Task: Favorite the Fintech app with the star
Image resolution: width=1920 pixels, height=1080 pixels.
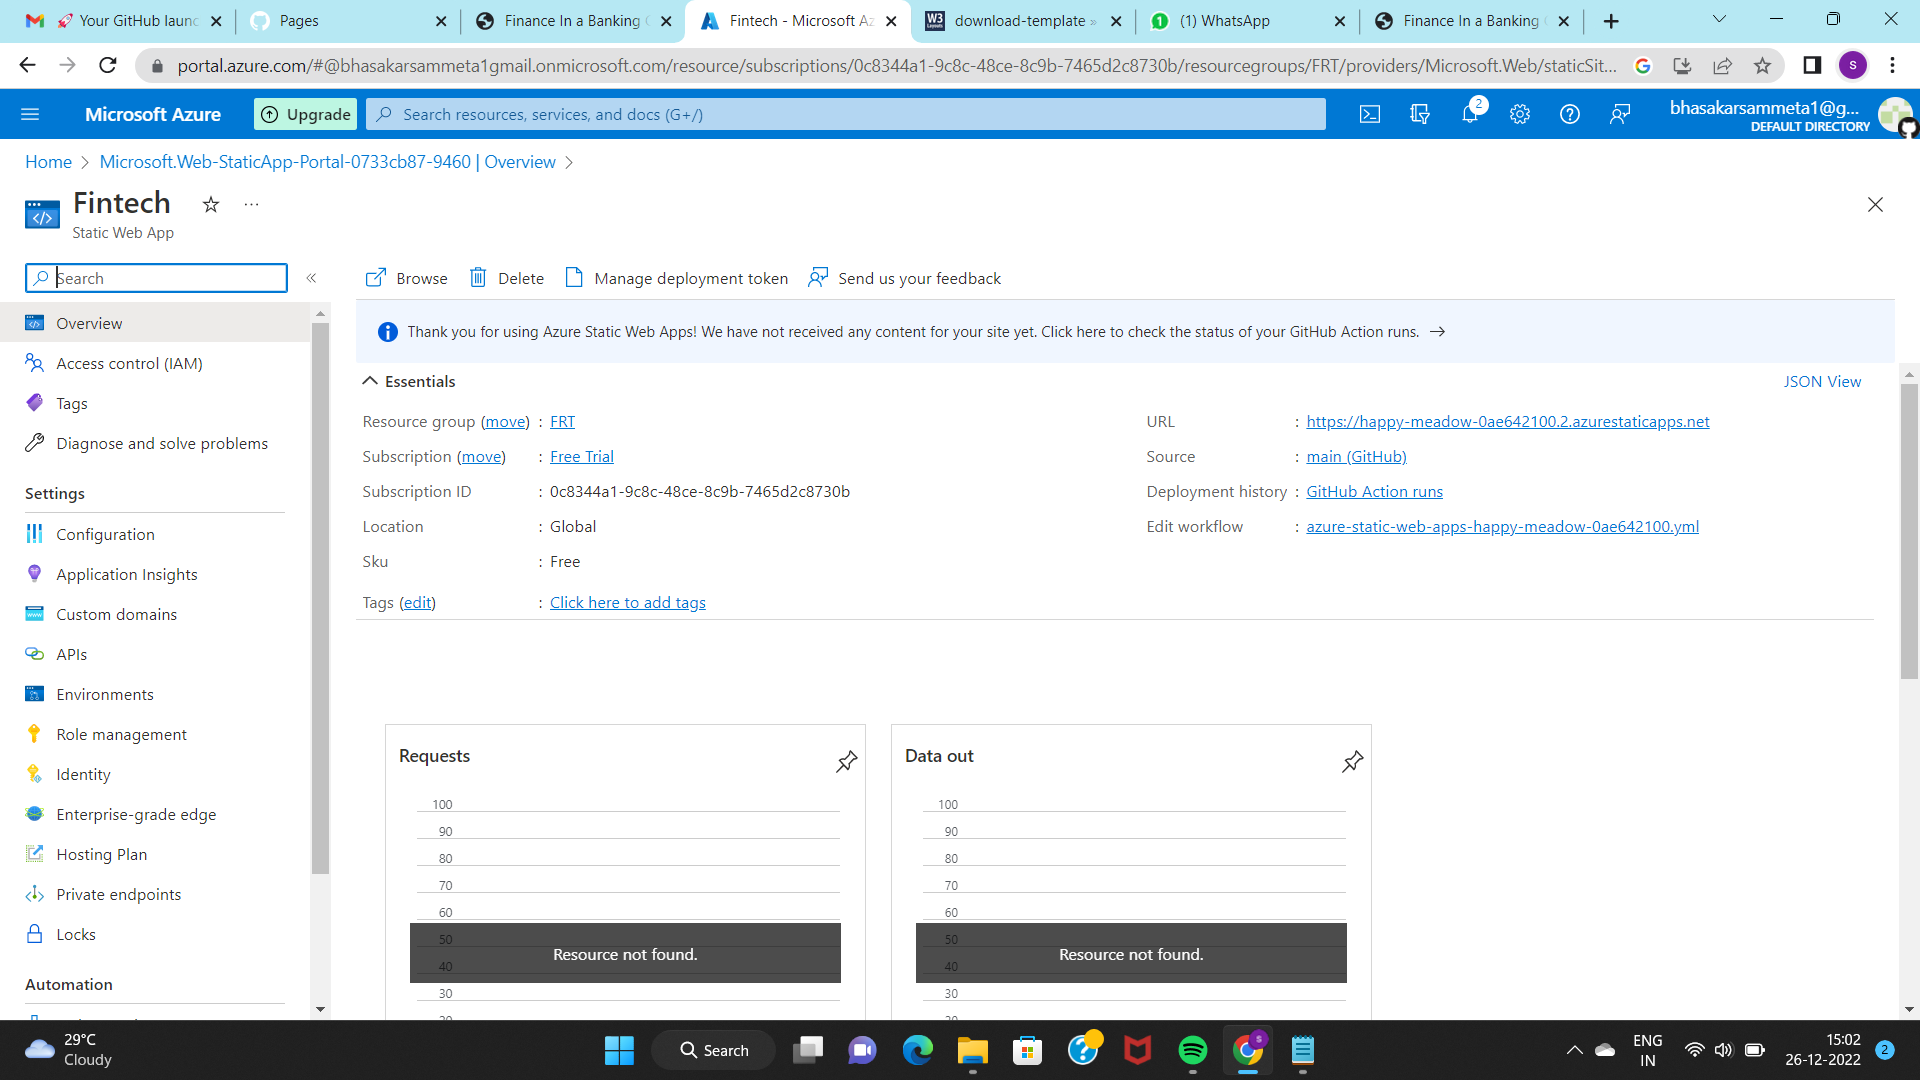Action: tap(210, 204)
